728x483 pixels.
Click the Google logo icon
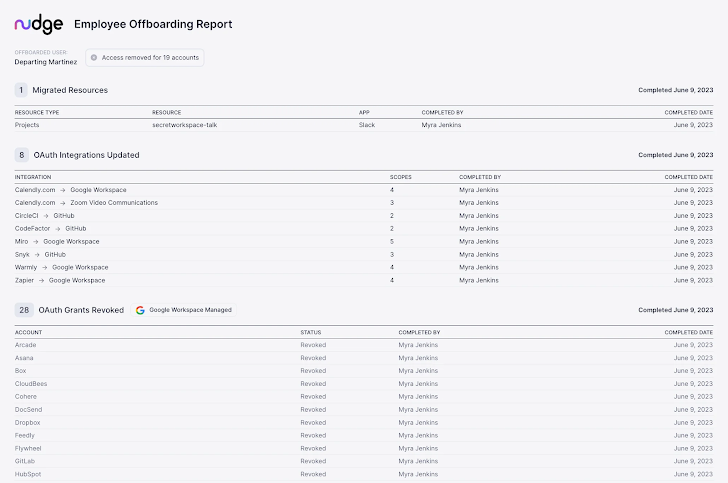pos(141,310)
